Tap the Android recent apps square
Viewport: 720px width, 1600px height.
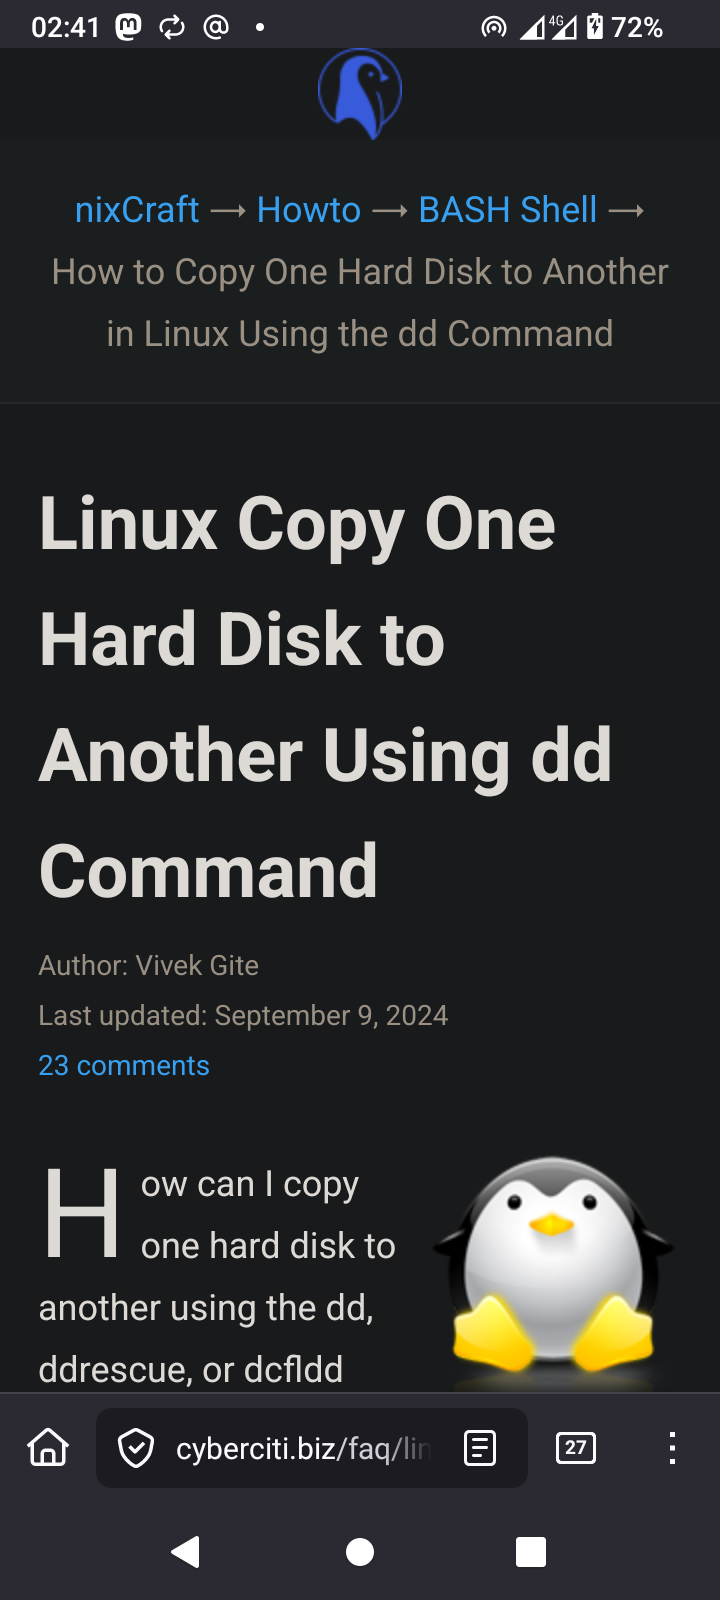click(531, 1552)
